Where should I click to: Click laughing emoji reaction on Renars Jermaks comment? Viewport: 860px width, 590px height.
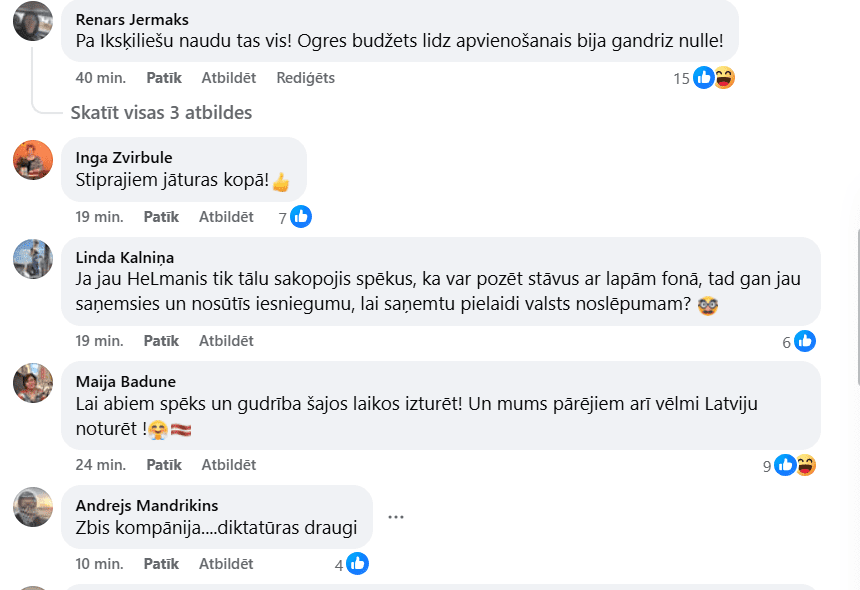[724, 78]
